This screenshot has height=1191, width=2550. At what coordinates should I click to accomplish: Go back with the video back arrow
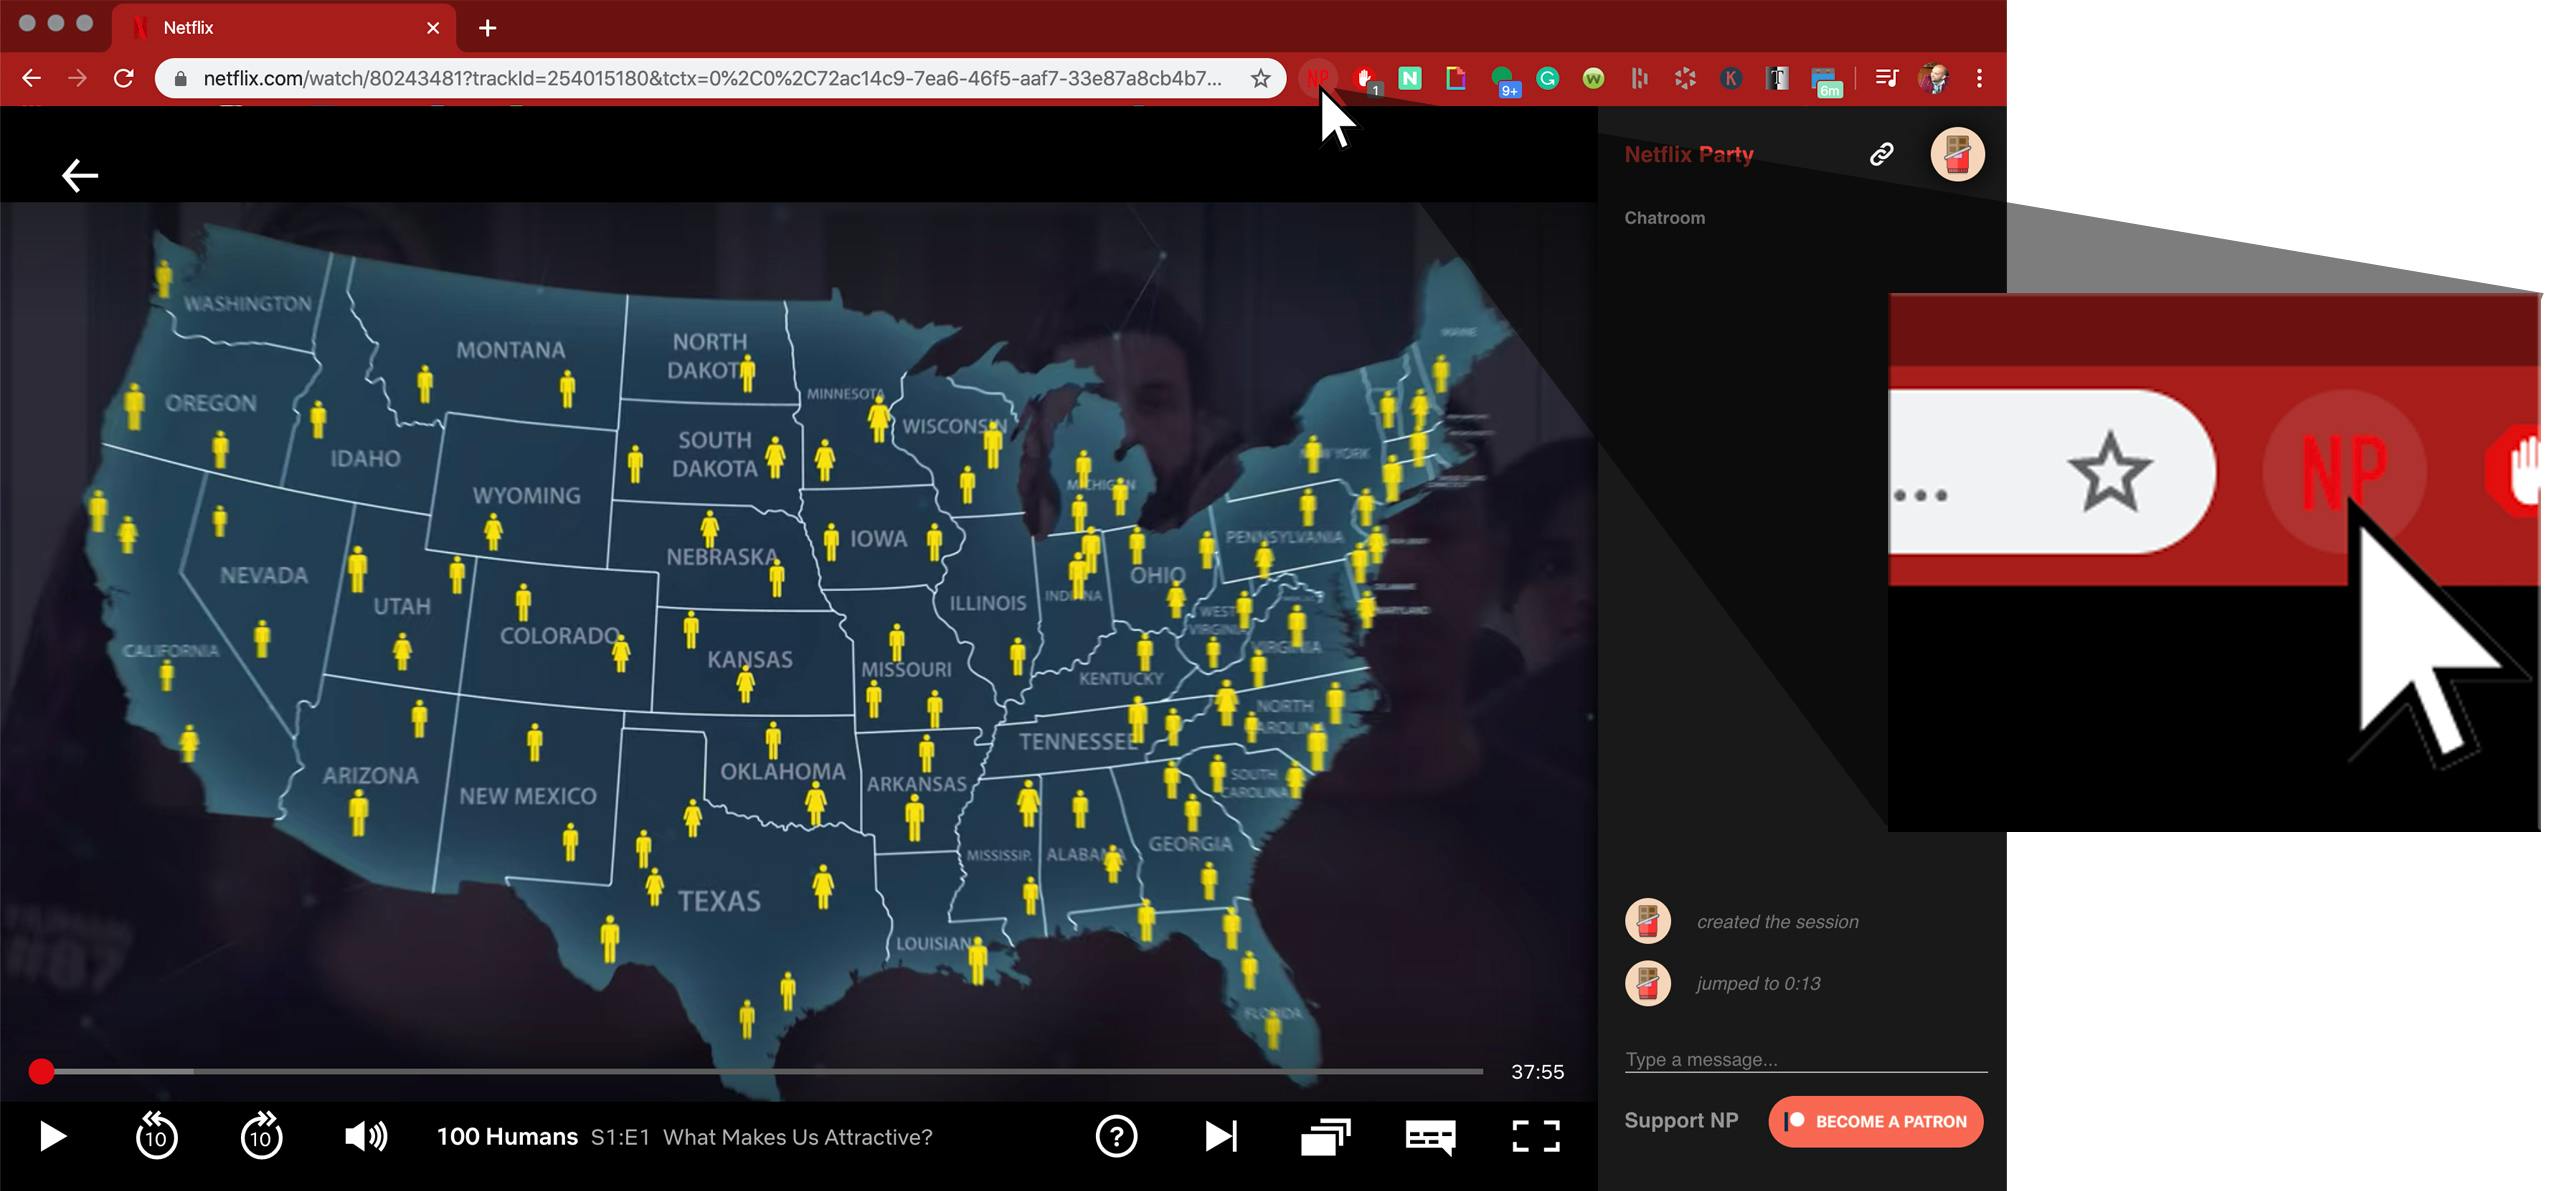pos(80,176)
